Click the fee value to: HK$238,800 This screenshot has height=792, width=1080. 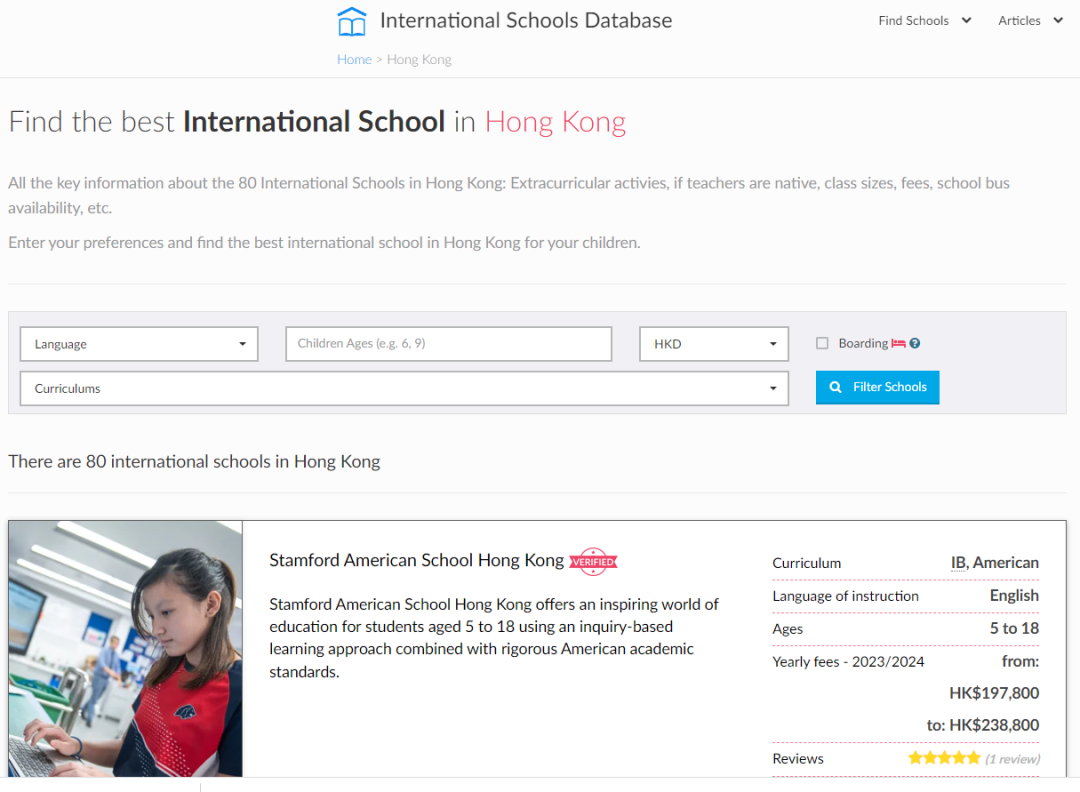pos(982,725)
